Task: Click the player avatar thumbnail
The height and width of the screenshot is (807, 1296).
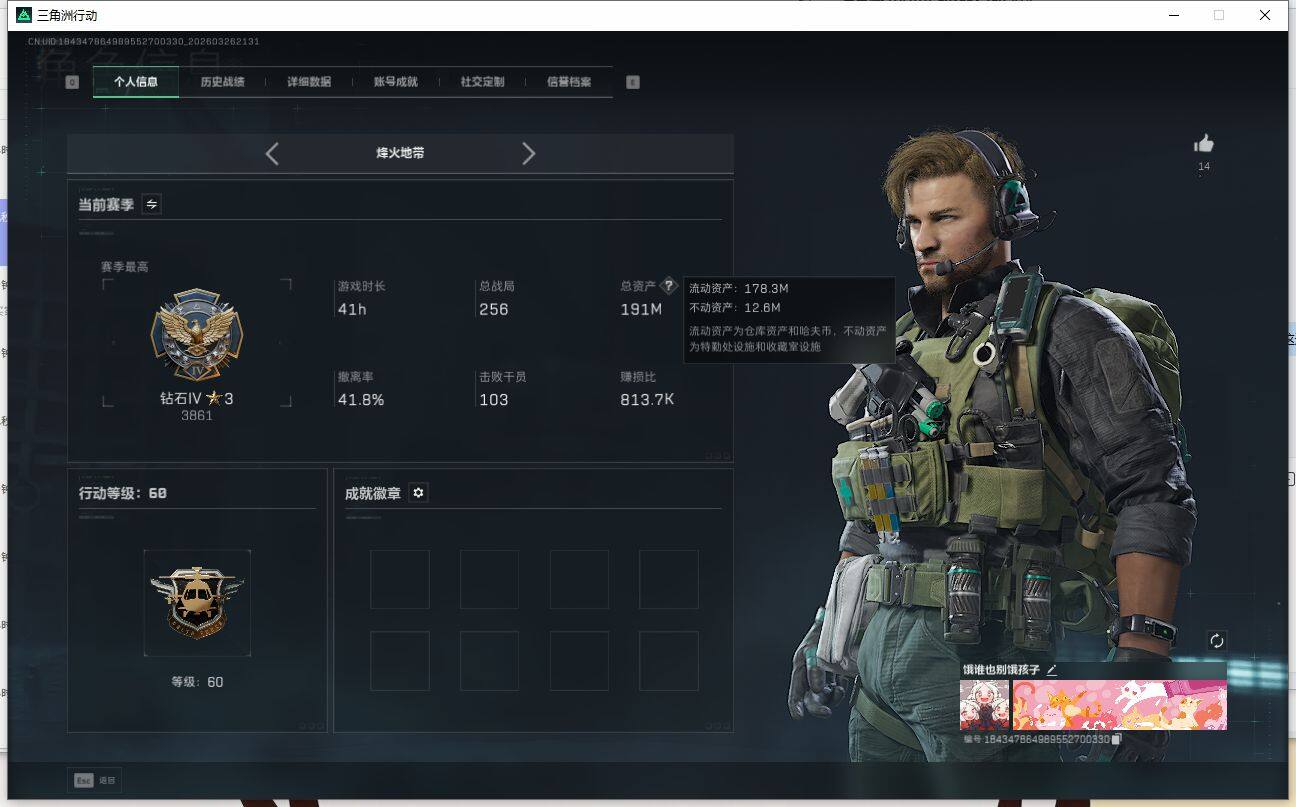Action: (985, 705)
